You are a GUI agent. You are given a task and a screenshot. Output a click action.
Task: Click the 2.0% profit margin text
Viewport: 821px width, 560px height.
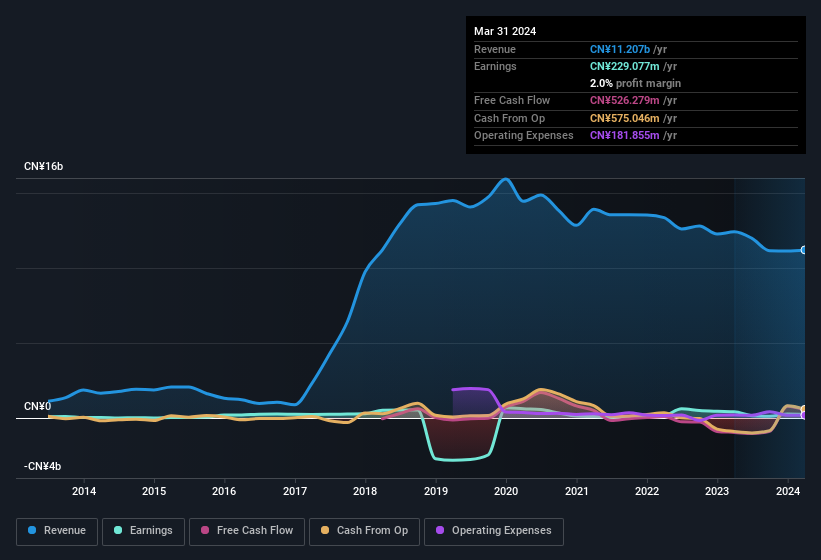click(635, 83)
